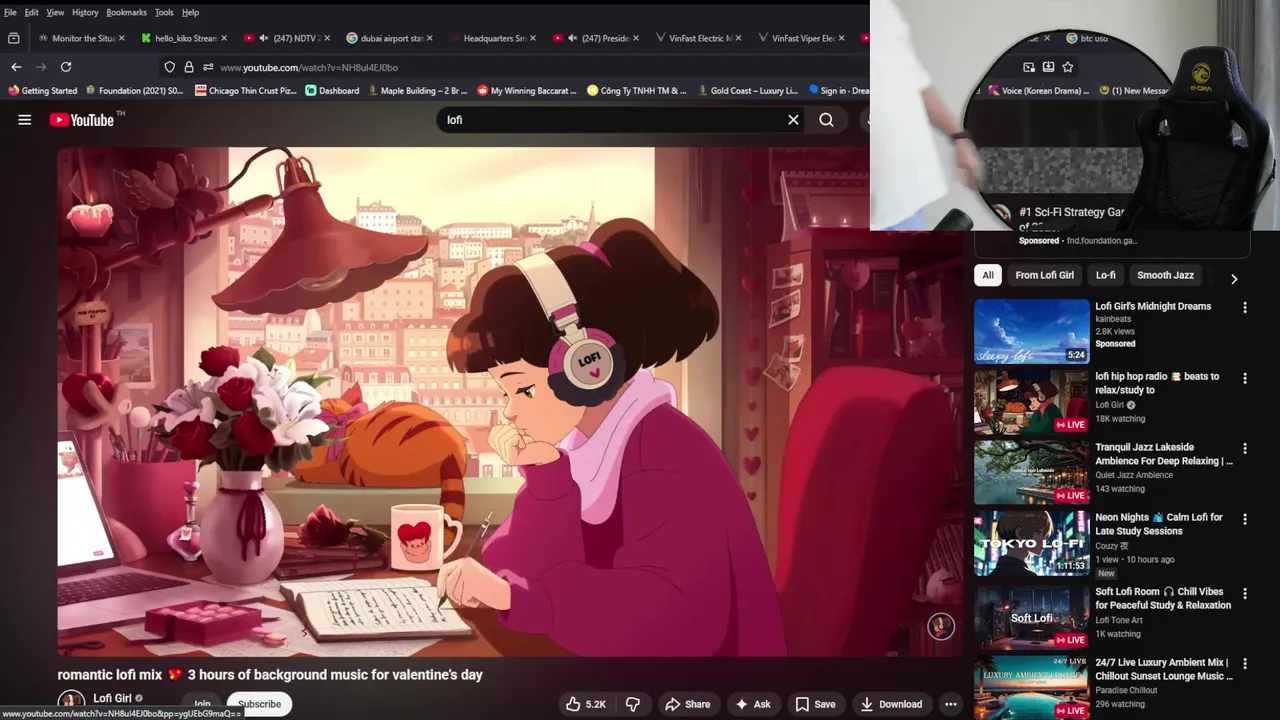Screen dimensions: 1280x720
Task: Open the Getting Started bookmark
Action: [x=42, y=90]
